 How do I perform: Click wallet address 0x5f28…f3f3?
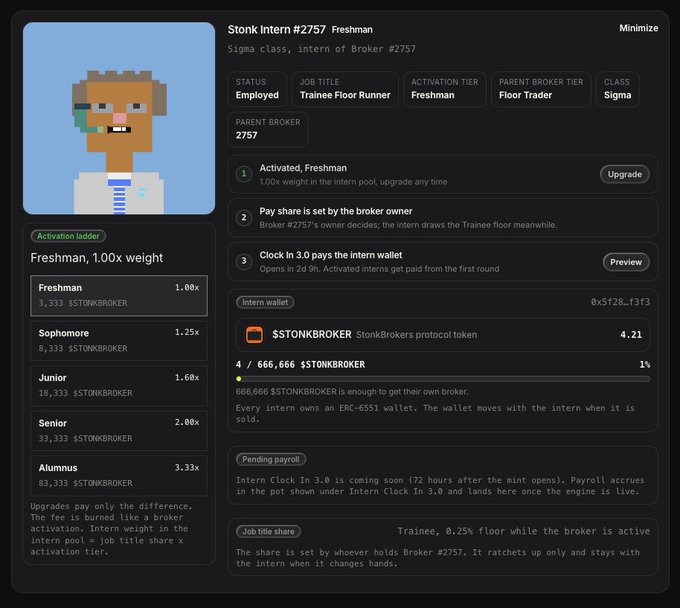[x=620, y=302]
